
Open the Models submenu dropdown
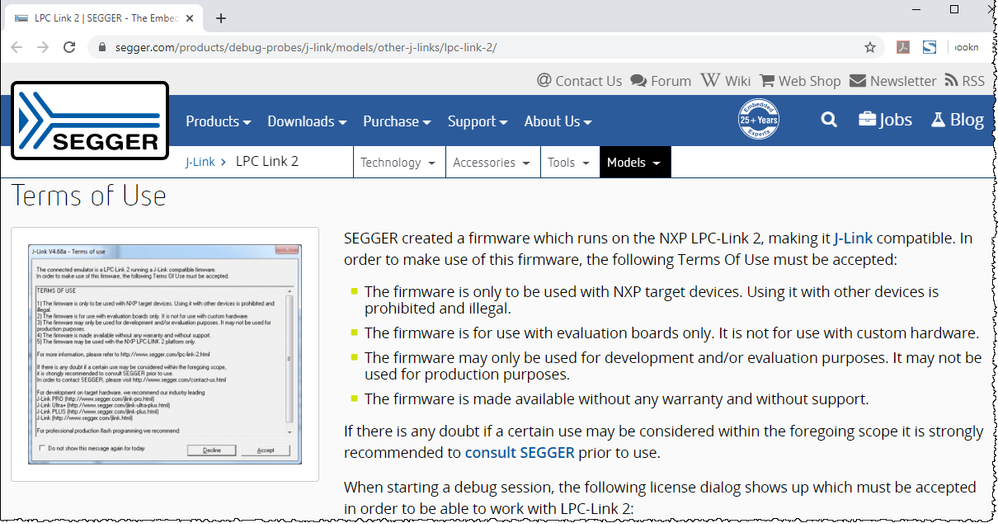pyautogui.click(x=635, y=162)
